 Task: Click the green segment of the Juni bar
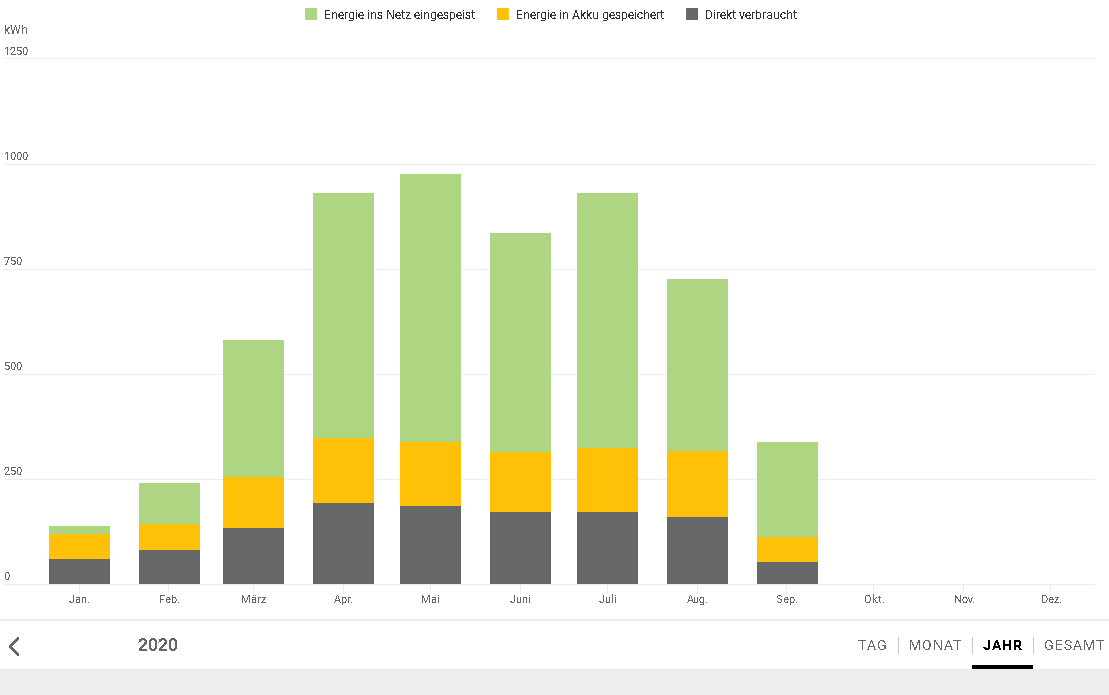pyautogui.click(x=521, y=343)
